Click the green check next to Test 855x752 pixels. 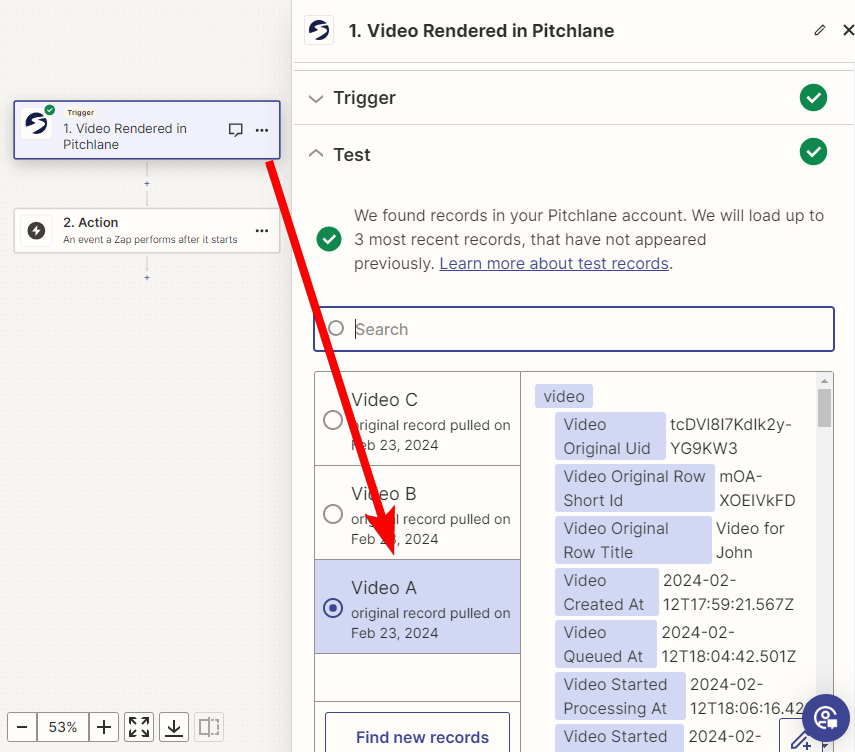813,152
